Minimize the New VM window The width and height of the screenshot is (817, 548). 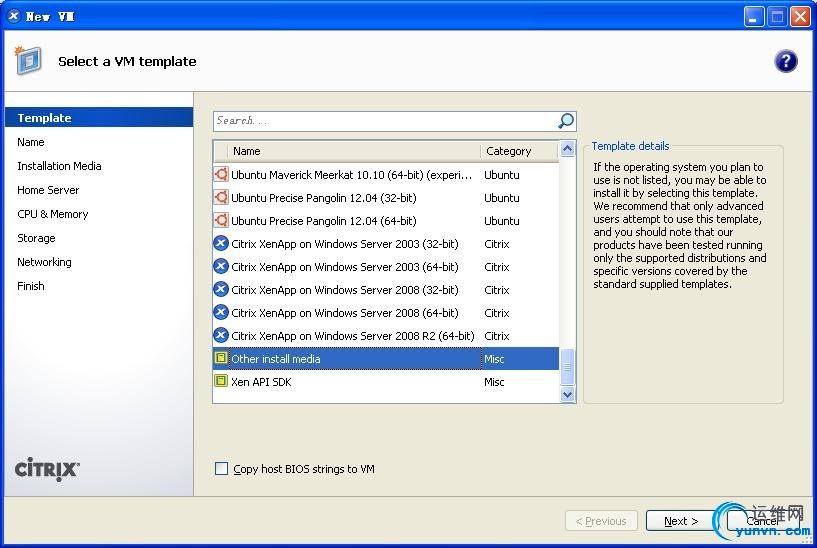pyautogui.click(x=753, y=17)
